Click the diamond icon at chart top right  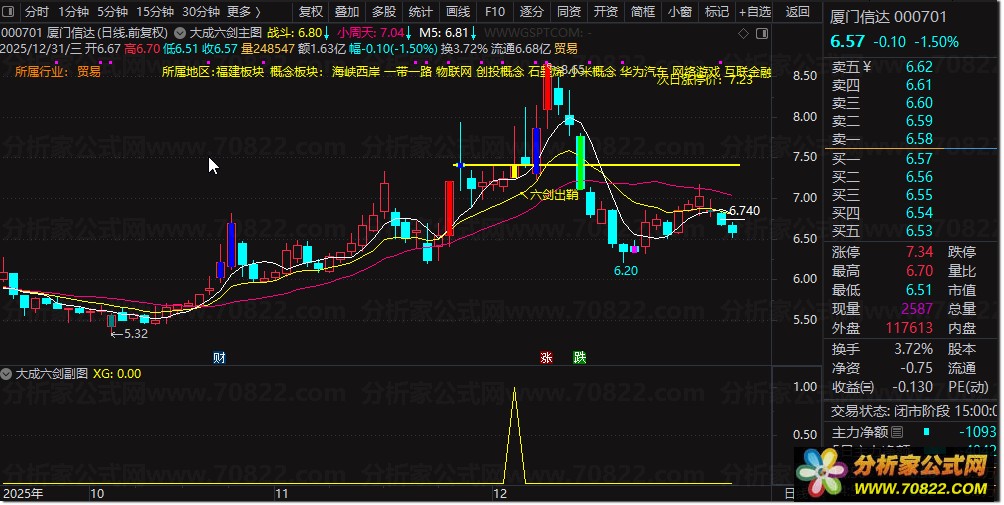(x=743, y=33)
